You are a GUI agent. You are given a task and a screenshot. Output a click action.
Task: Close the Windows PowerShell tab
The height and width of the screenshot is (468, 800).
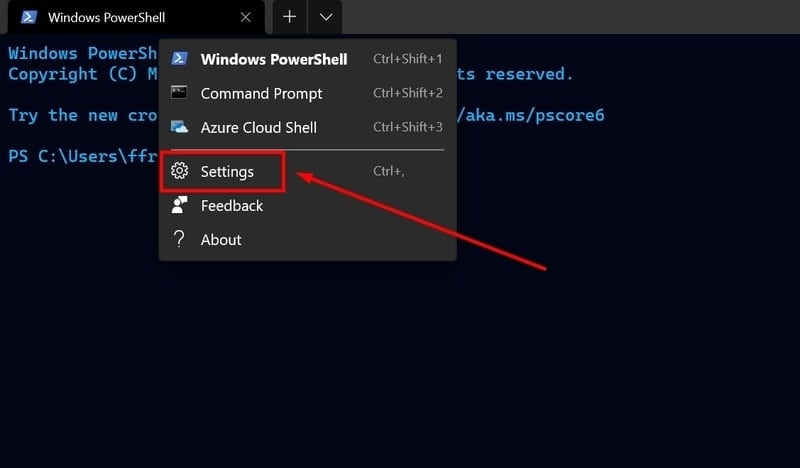pos(246,17)
